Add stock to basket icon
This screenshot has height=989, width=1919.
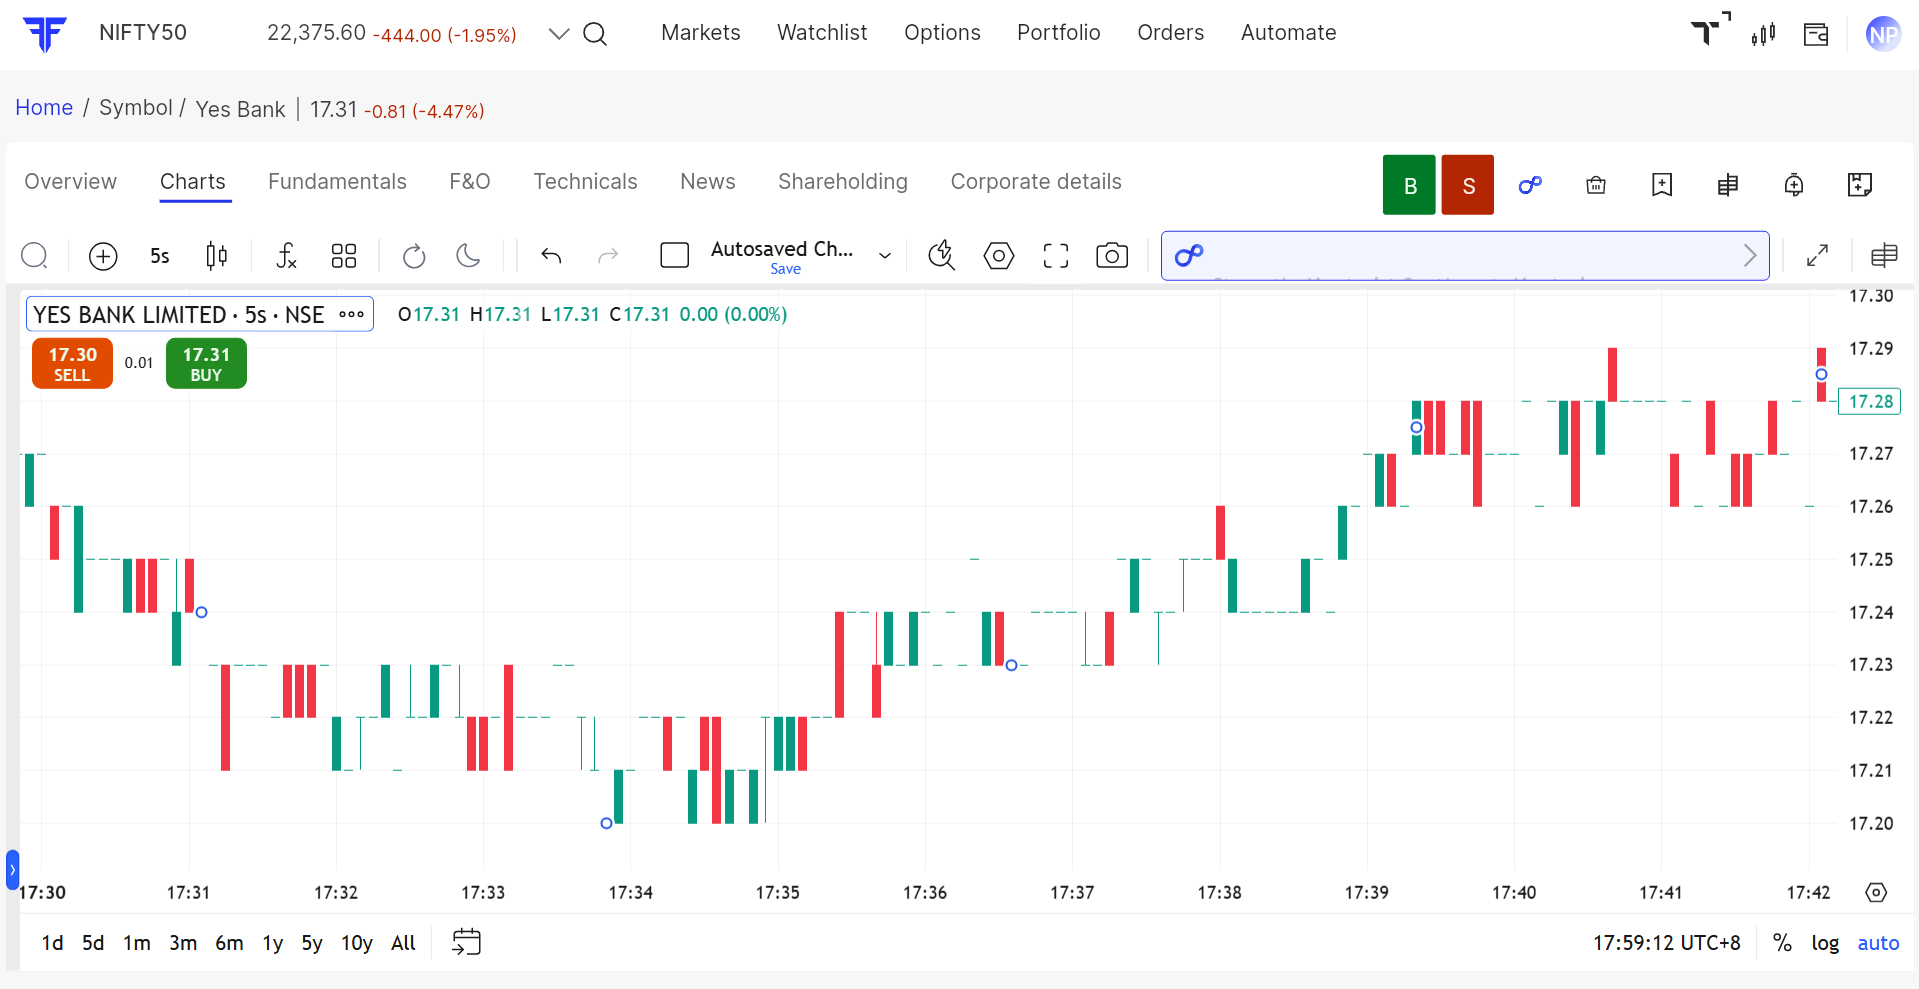tap(1596, 185)
